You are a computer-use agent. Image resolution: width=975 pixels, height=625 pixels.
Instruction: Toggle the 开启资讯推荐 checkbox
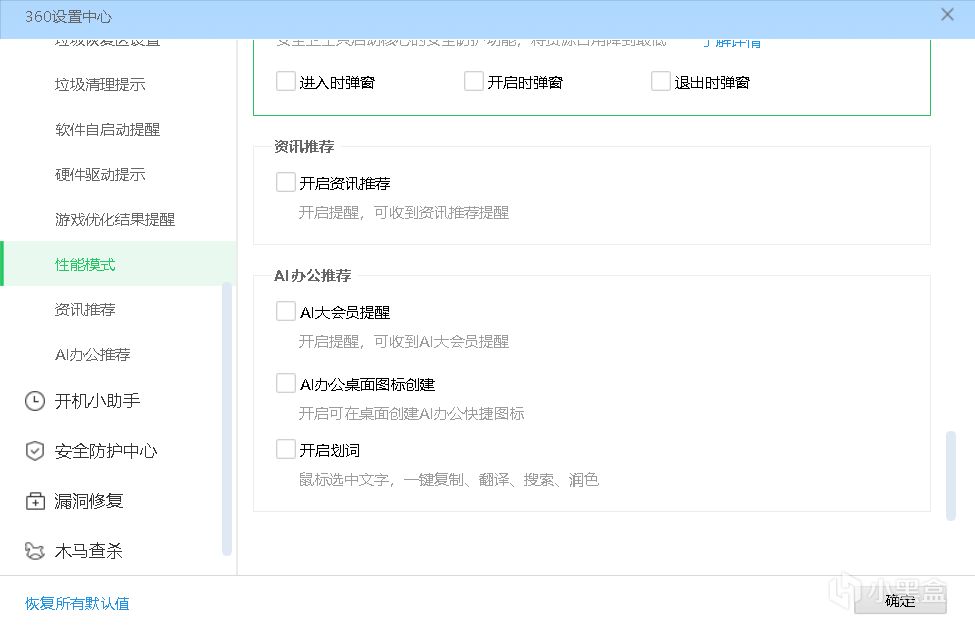285,182
